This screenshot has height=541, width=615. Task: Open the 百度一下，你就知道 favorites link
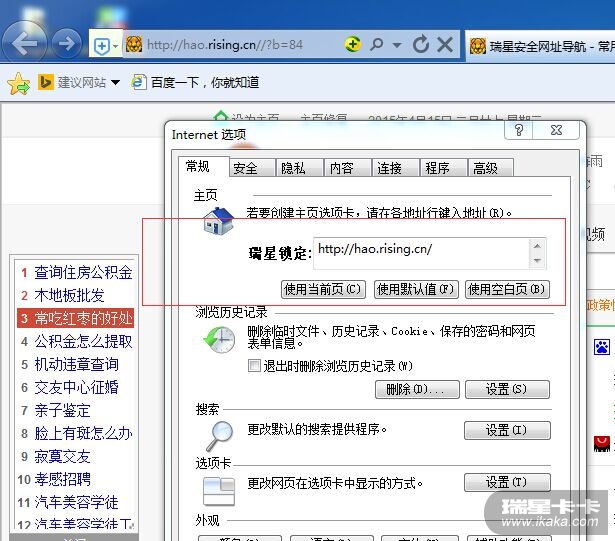(205, 82)
